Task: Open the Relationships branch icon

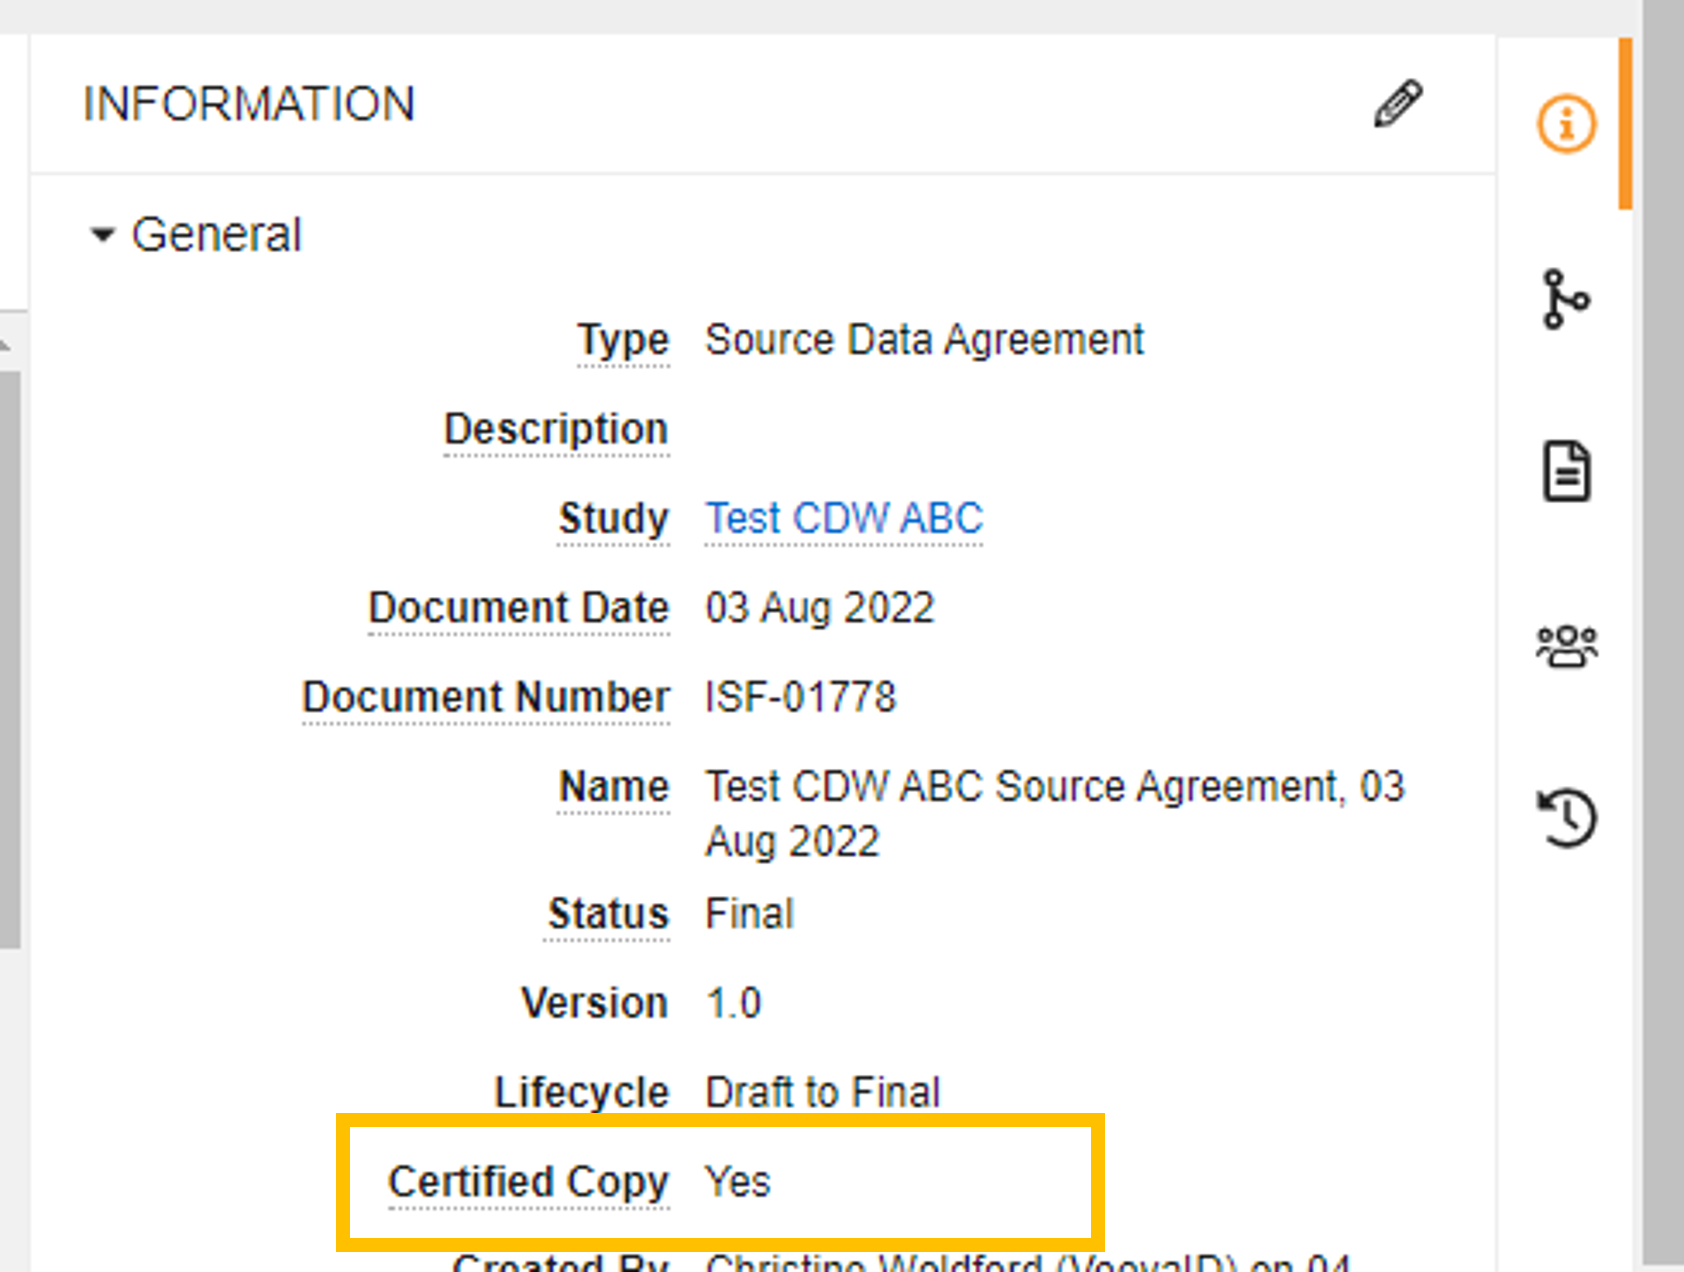Action: (x=1565, y=299)
